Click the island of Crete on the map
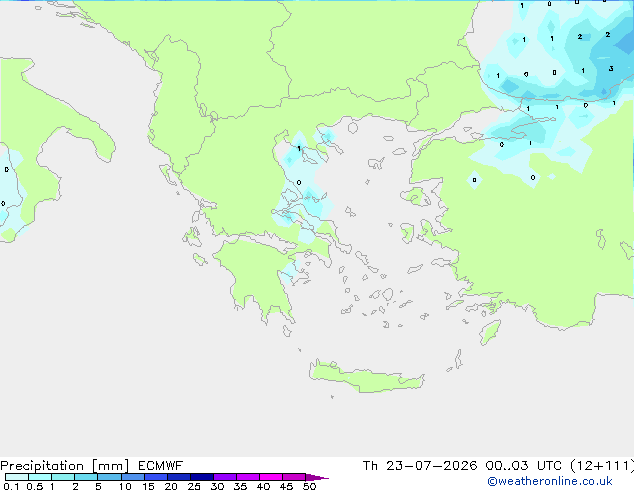634x490 pixels. 367,377
